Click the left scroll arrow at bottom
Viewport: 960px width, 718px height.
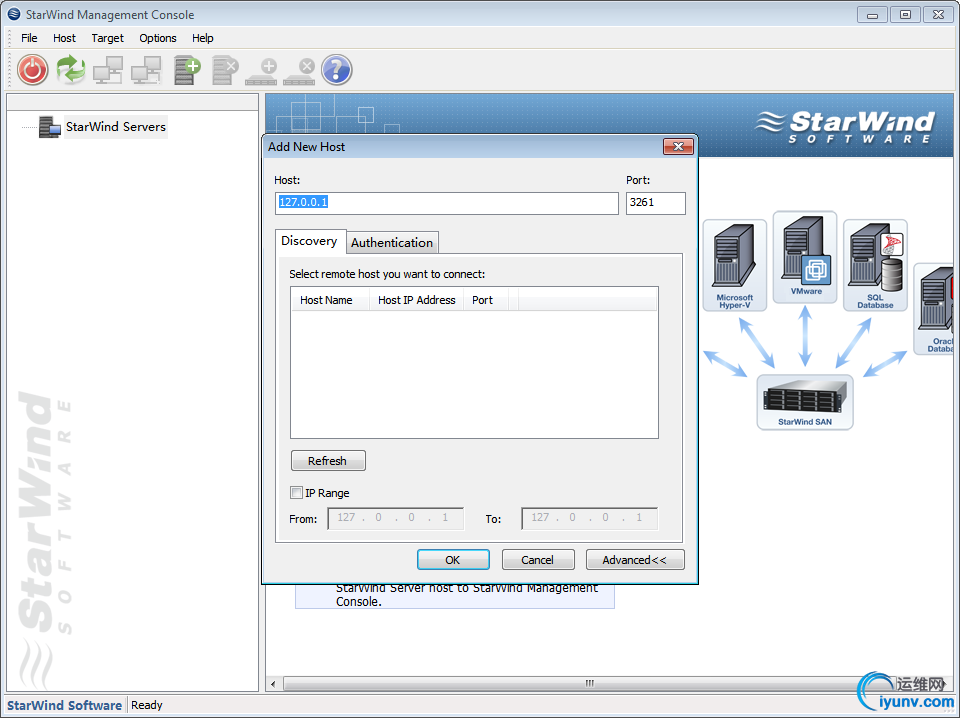(273, 684)
